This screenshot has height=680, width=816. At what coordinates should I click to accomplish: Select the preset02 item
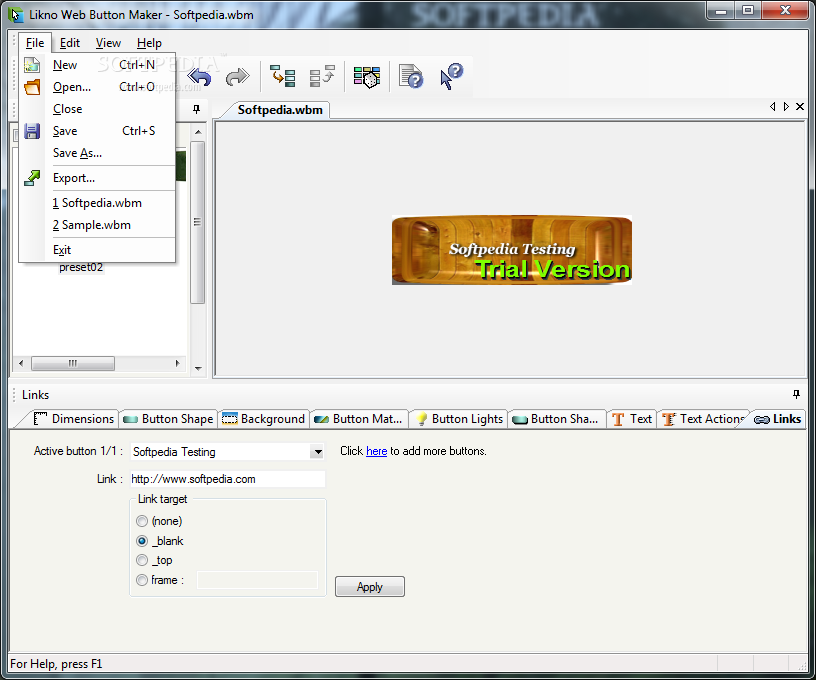point(81,267)
